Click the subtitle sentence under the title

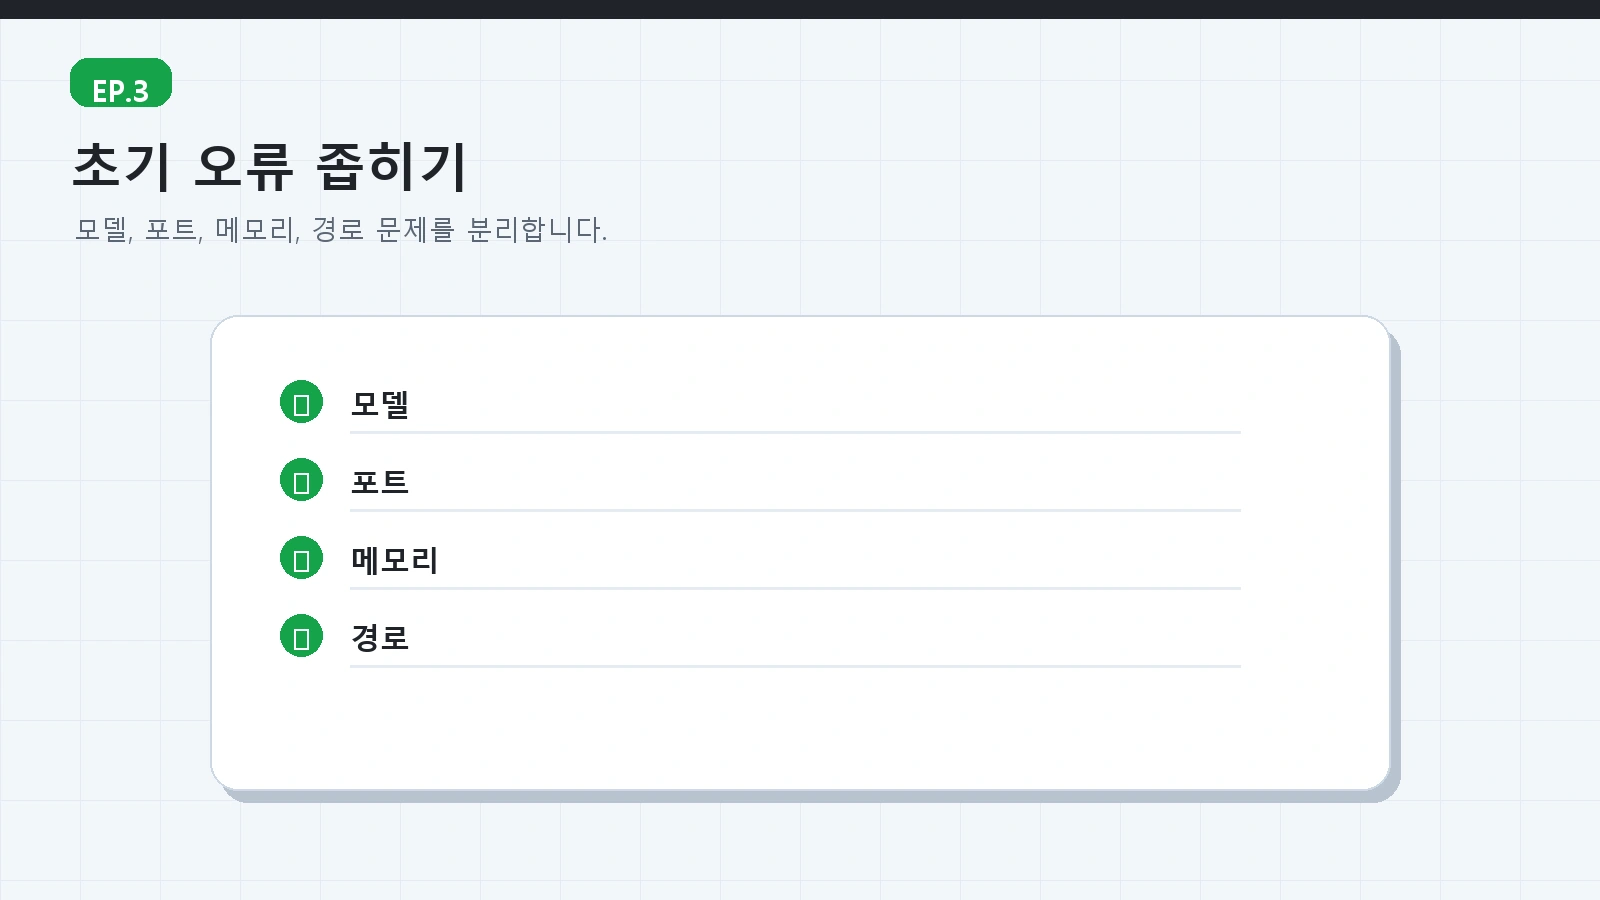point(341,230)
